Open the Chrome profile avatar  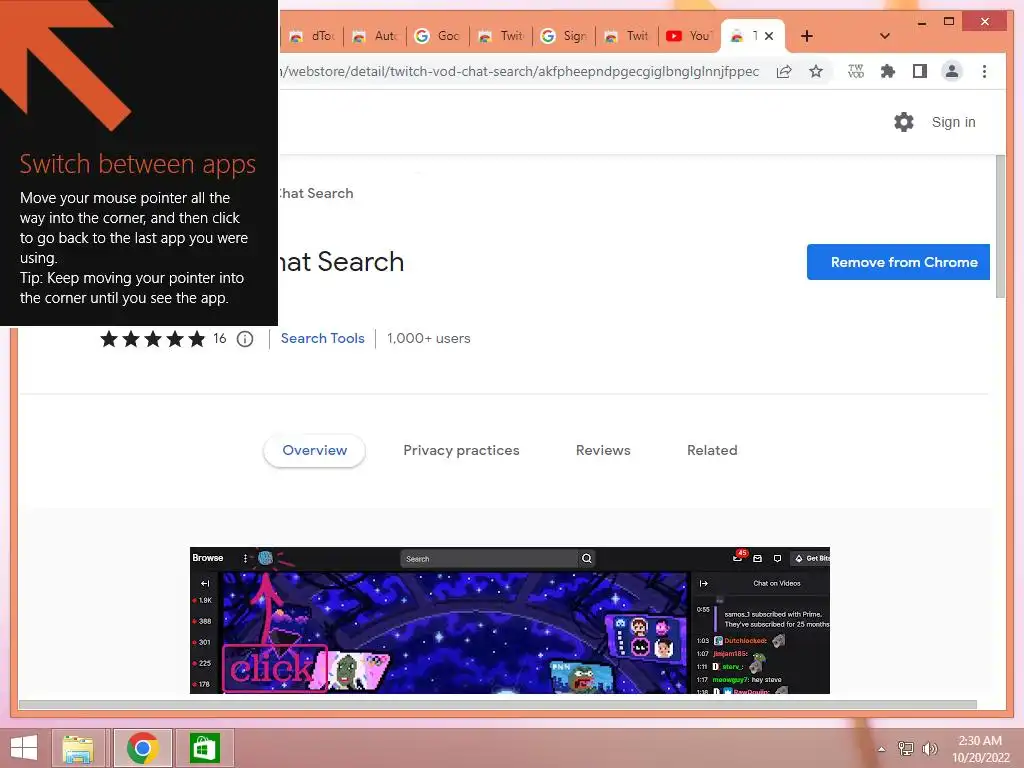(x=952, y=71)
